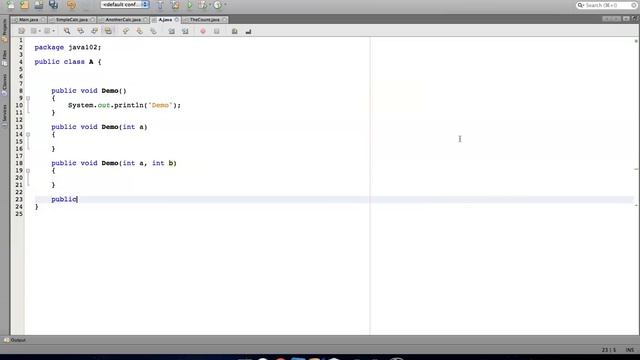640x360 pixels.
Task: Open the Output panel tab
Action: pos(15,340)
